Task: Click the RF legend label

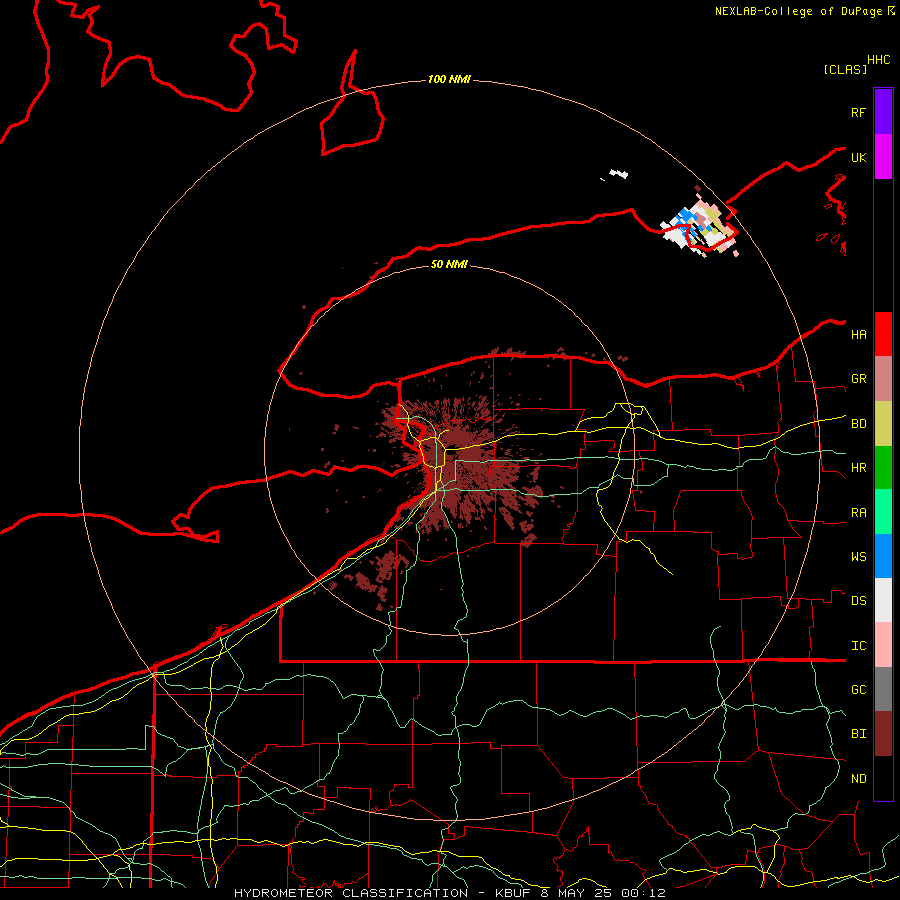Action: [x=858, y=112]
